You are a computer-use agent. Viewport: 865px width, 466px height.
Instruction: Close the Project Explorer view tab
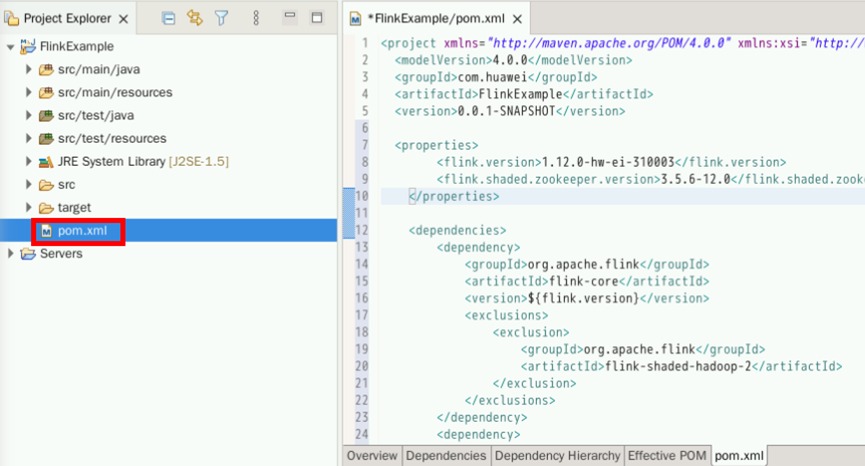tap(123, 19)
